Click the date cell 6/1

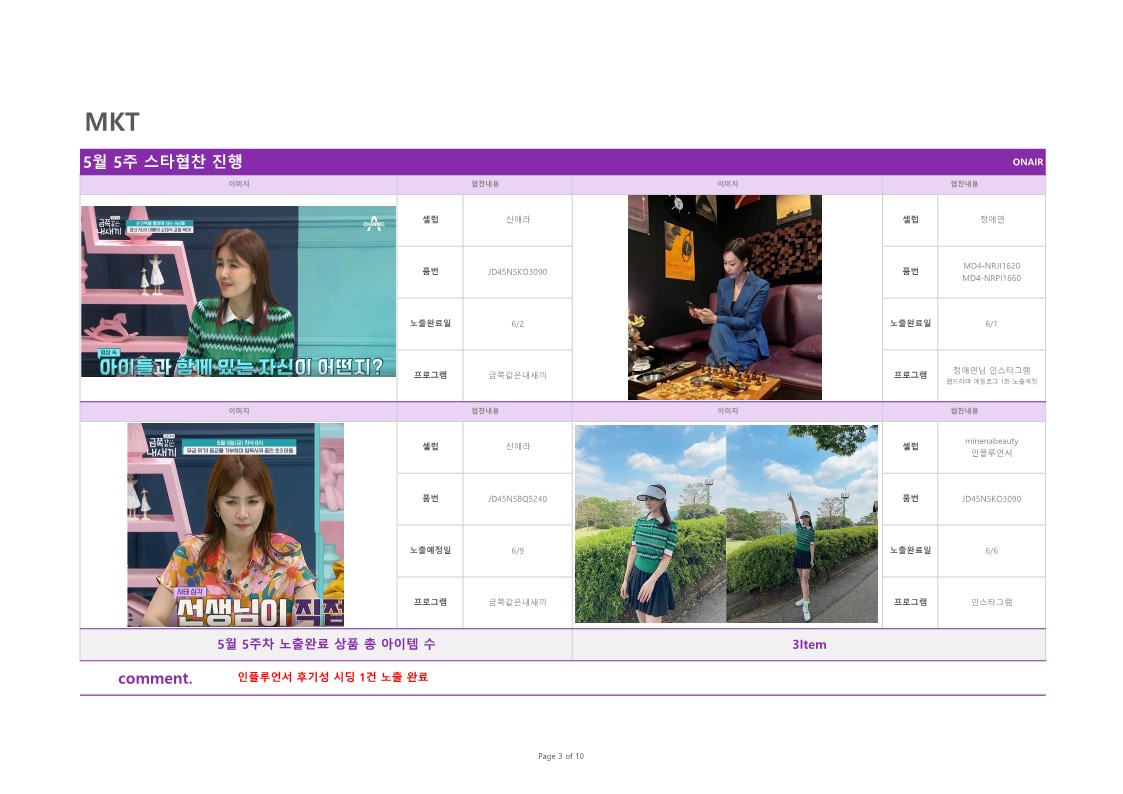coord(992,324)
